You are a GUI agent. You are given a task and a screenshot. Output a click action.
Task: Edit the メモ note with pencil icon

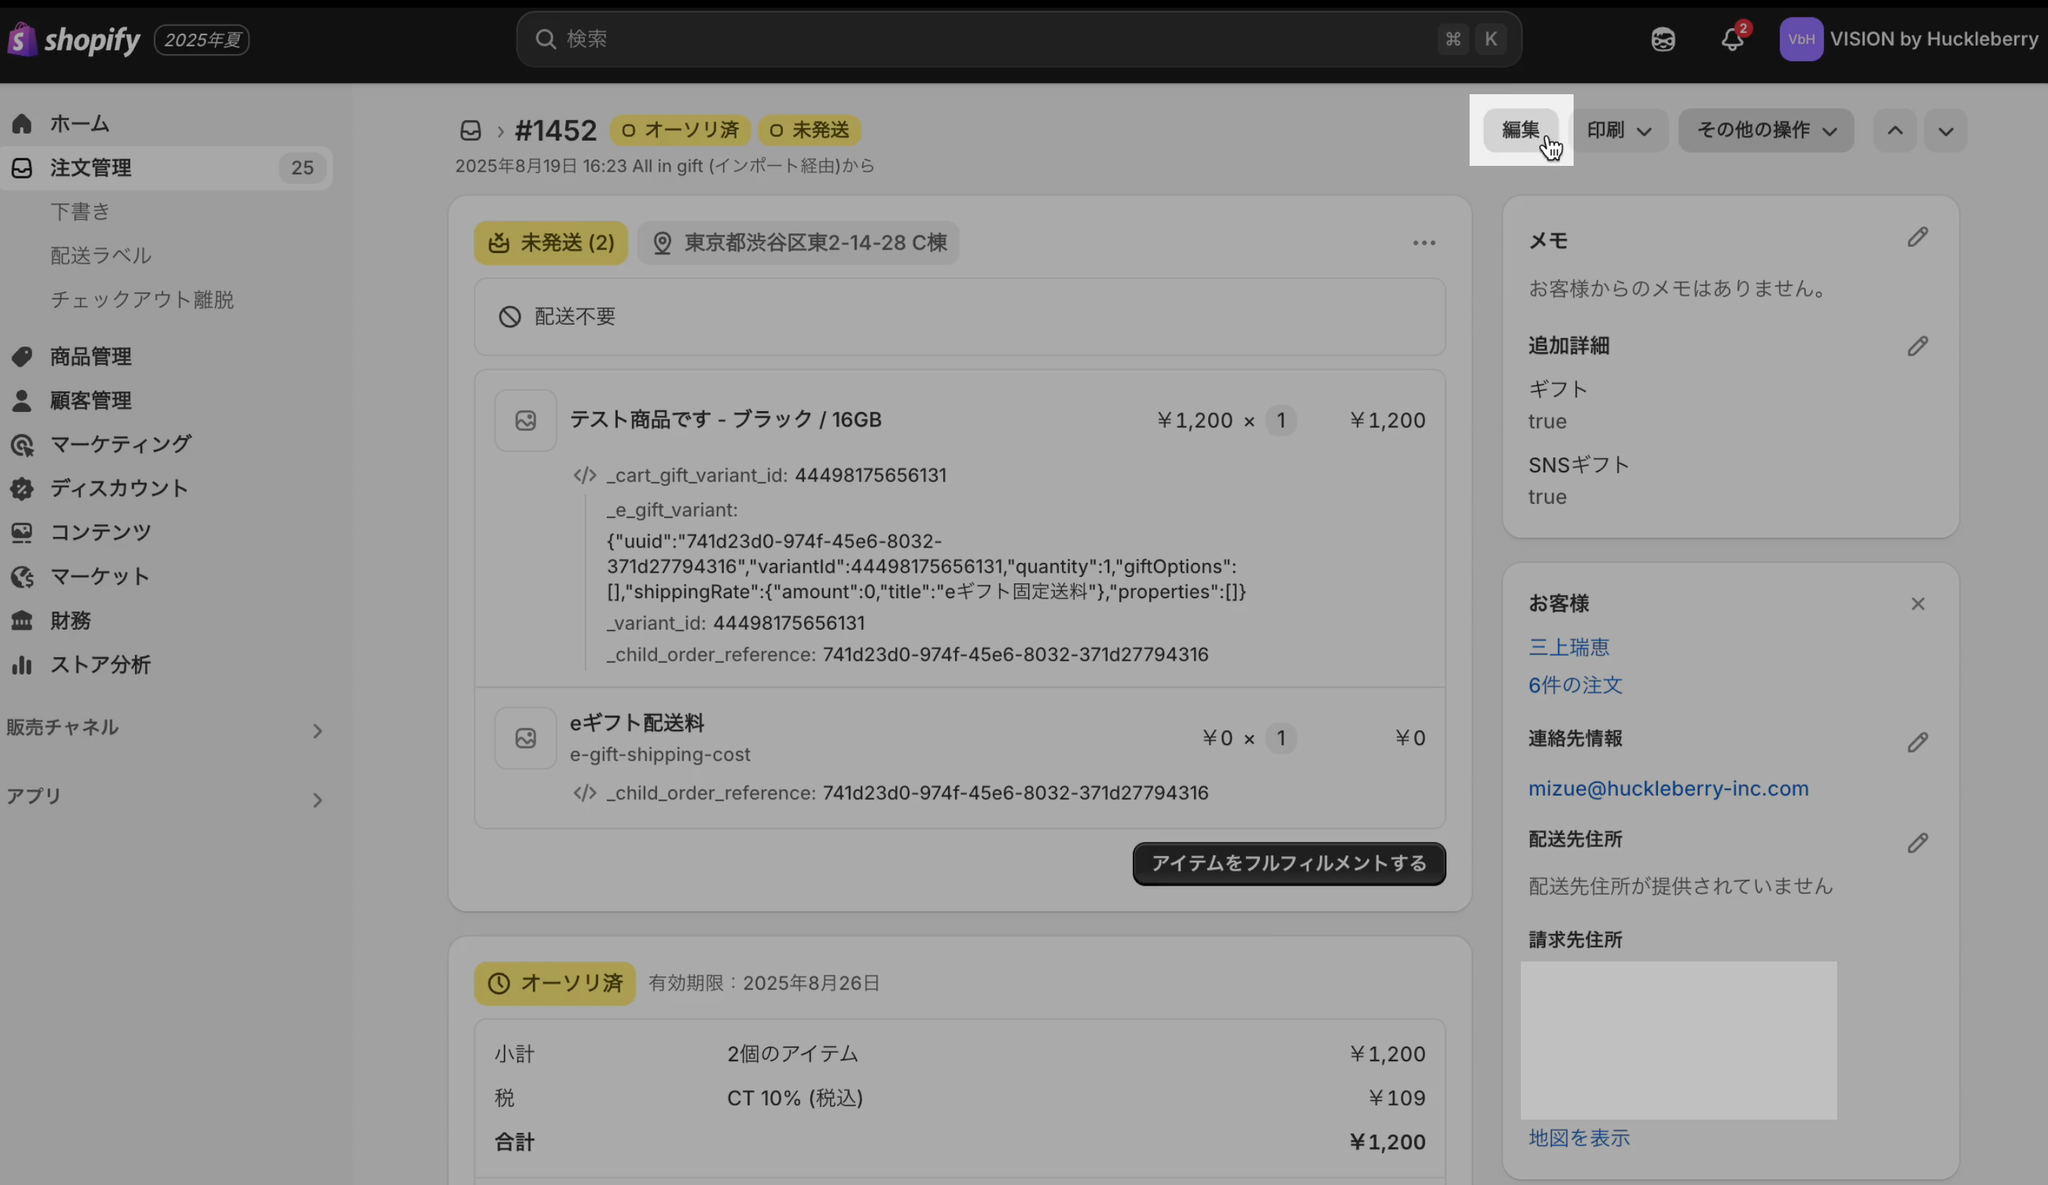(1917, 237)
